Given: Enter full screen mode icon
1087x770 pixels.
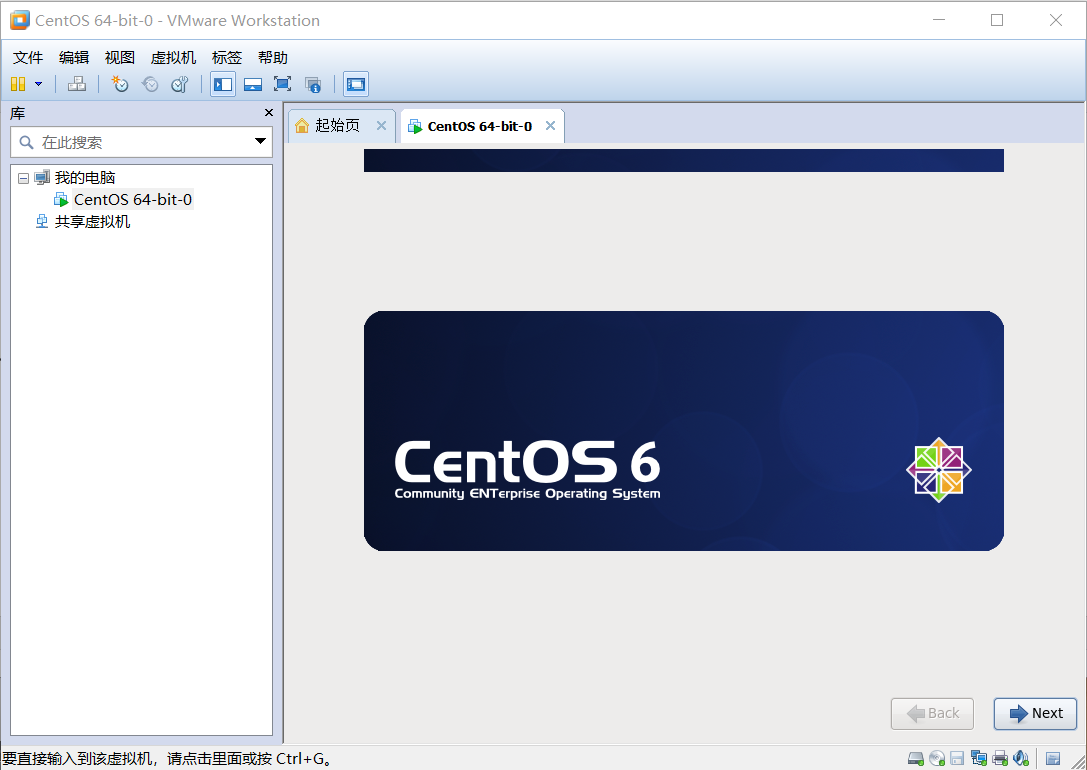Looking at the screenshot, I should click(282, 84).
